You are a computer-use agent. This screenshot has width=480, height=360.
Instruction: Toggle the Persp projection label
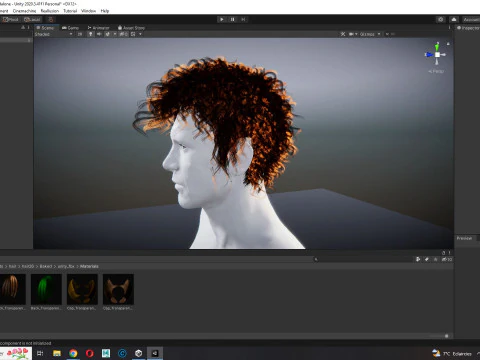tap(436, 71)
